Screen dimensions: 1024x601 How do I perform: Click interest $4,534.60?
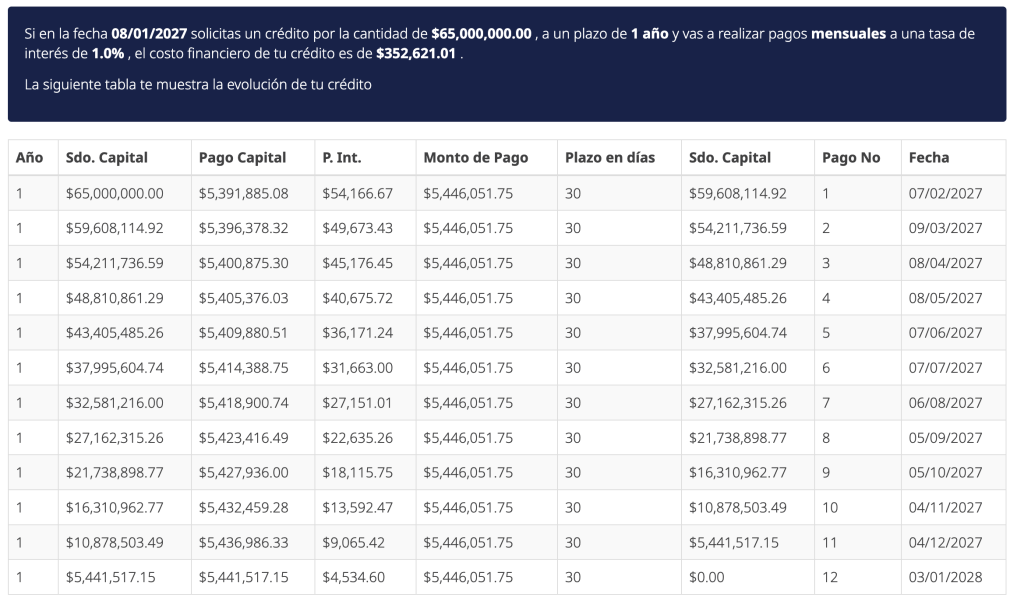coord(353,577)
